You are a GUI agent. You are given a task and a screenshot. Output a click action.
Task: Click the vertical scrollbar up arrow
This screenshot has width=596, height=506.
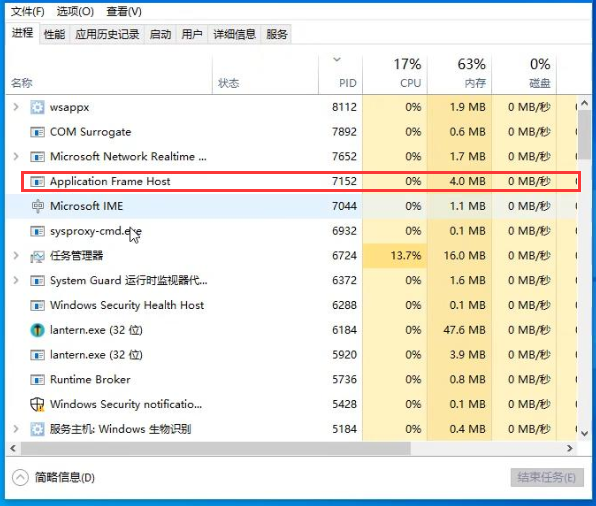(585, 103)
